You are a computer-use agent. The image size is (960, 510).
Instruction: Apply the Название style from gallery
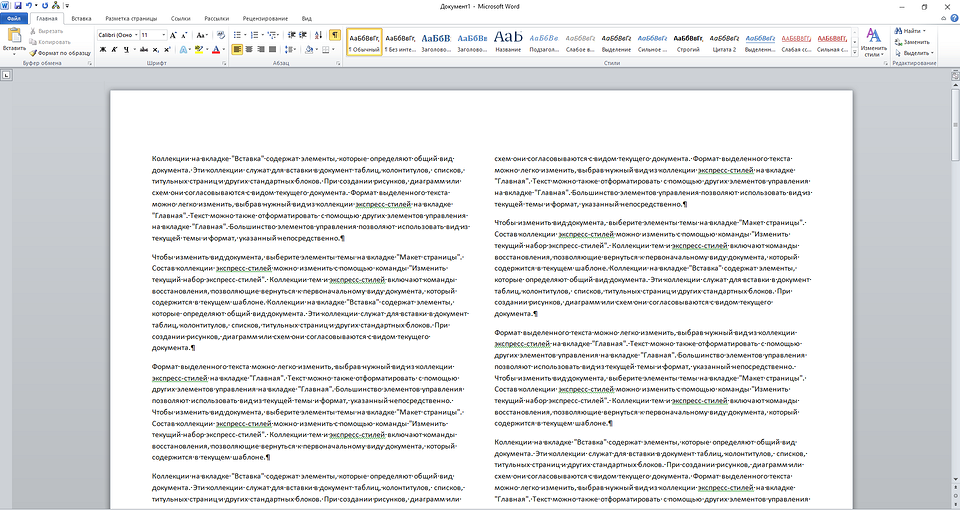click(x=508, y=40)
